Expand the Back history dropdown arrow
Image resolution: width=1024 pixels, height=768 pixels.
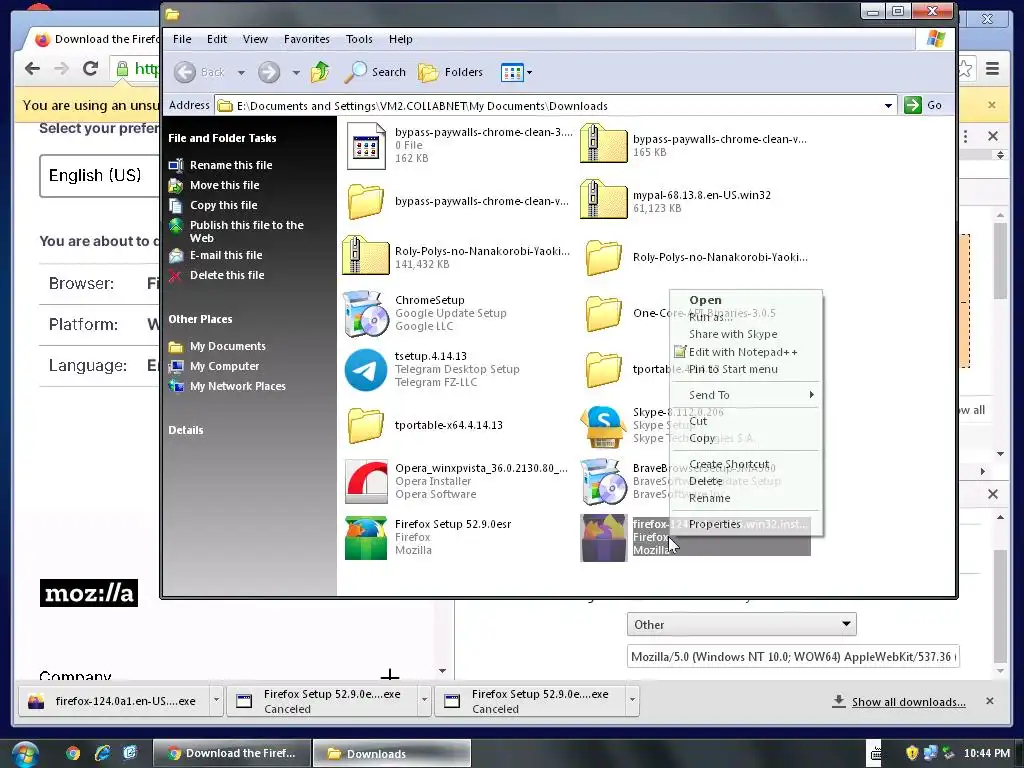pos(241,72)
